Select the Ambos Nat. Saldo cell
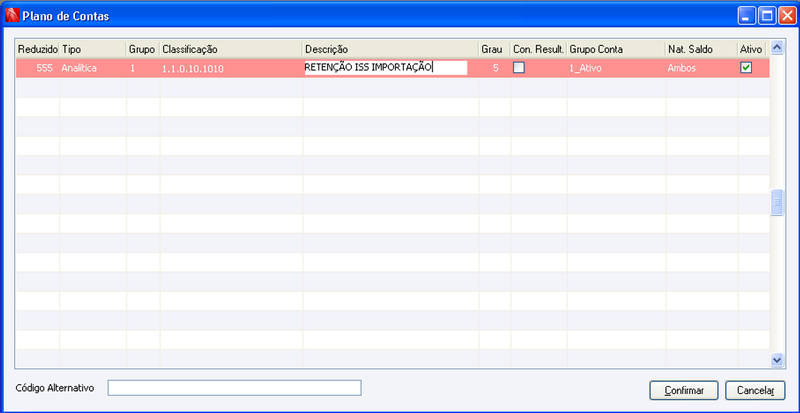Viewport: 800px width, 413px height. tap(702, 68)
